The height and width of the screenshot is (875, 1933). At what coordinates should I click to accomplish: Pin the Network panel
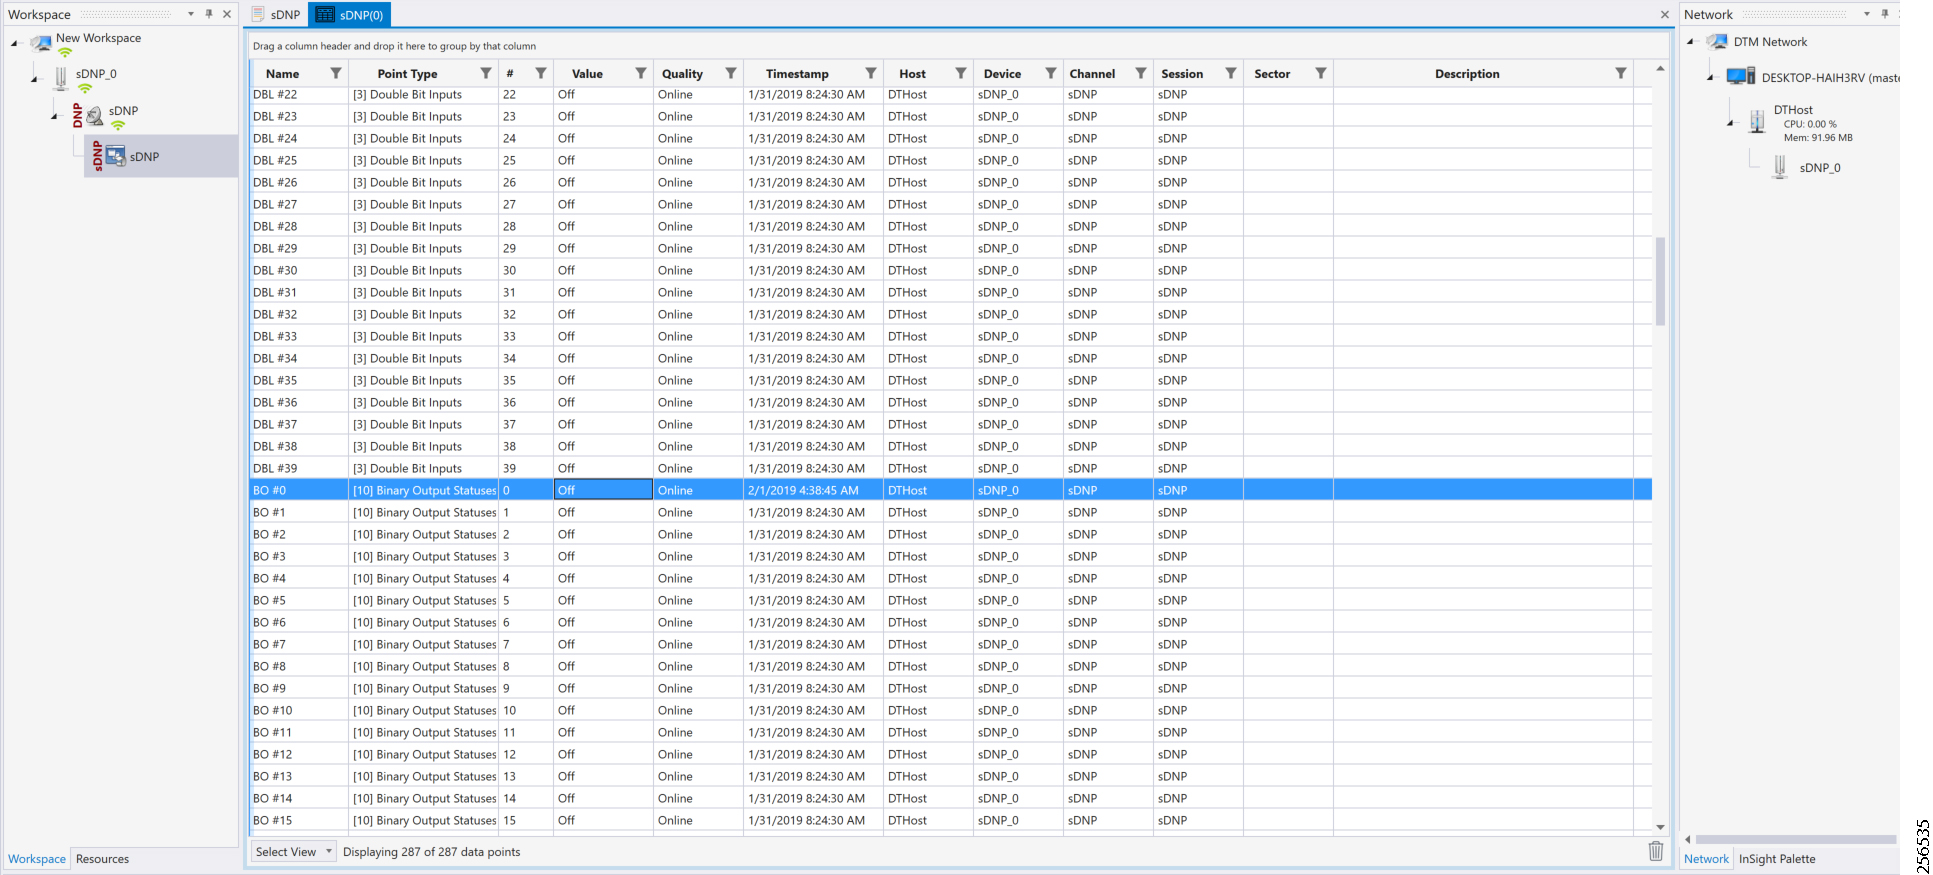pyautogui.click(x=1885, y=14)
